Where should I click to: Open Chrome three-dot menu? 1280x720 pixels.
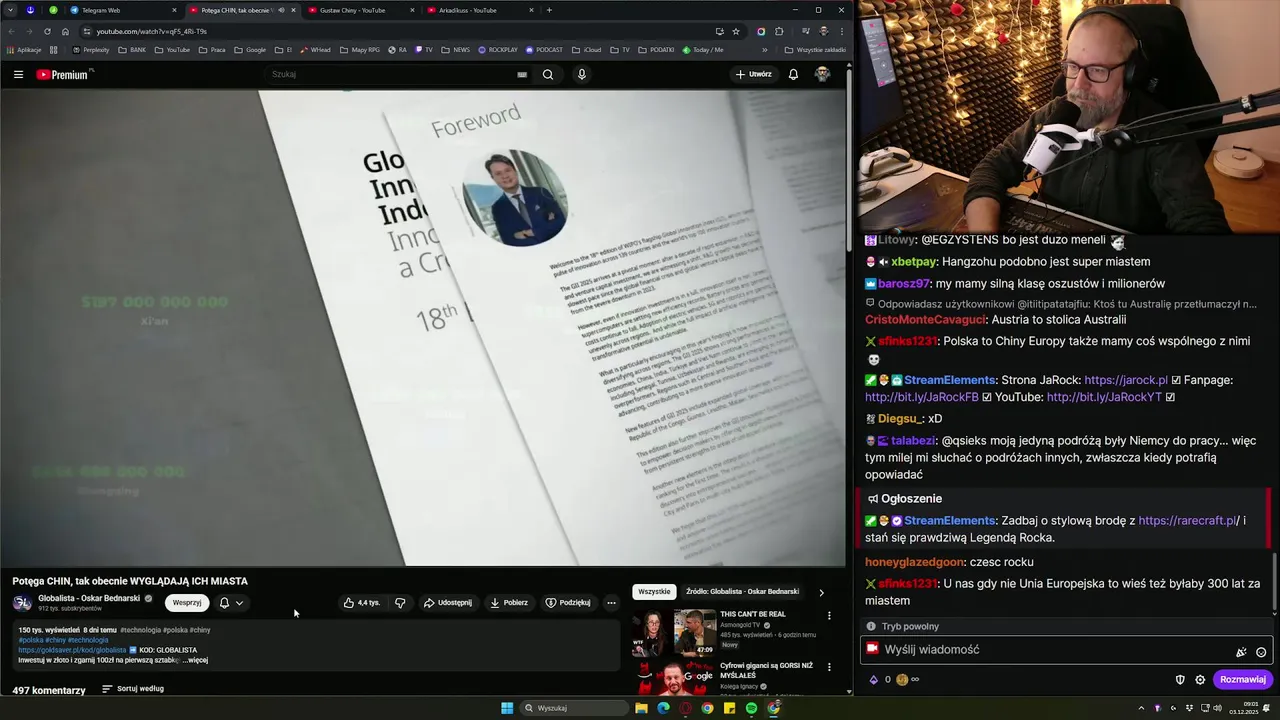[842, 31]
